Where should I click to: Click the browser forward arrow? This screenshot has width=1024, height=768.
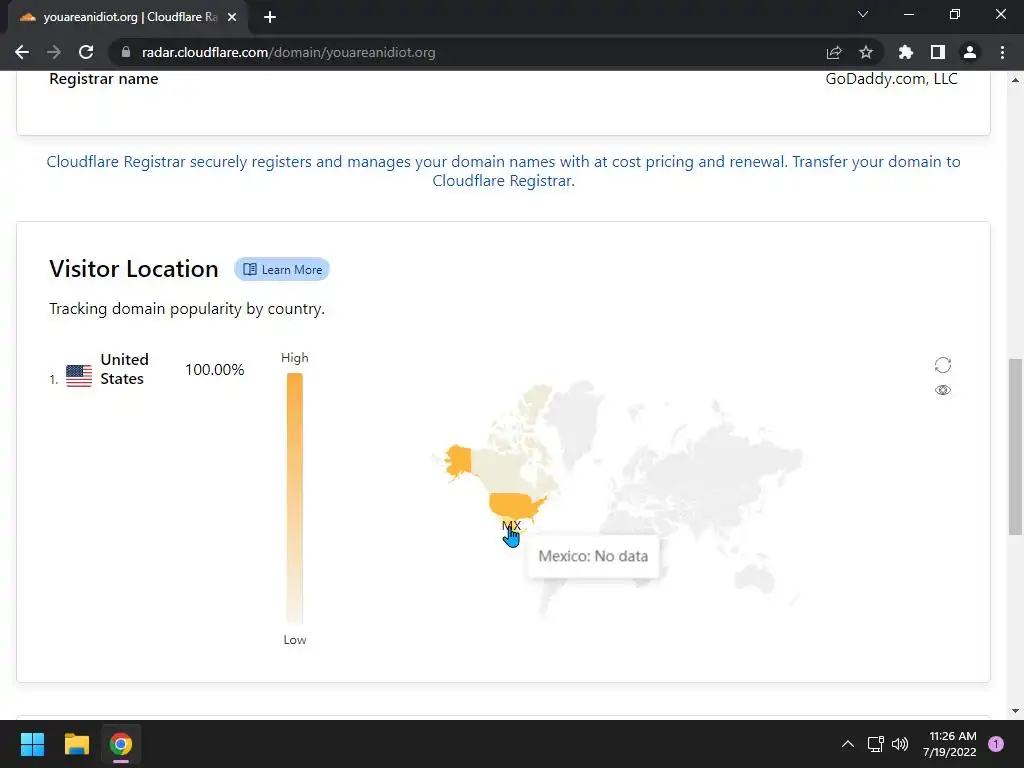click(x=54, y=52)
